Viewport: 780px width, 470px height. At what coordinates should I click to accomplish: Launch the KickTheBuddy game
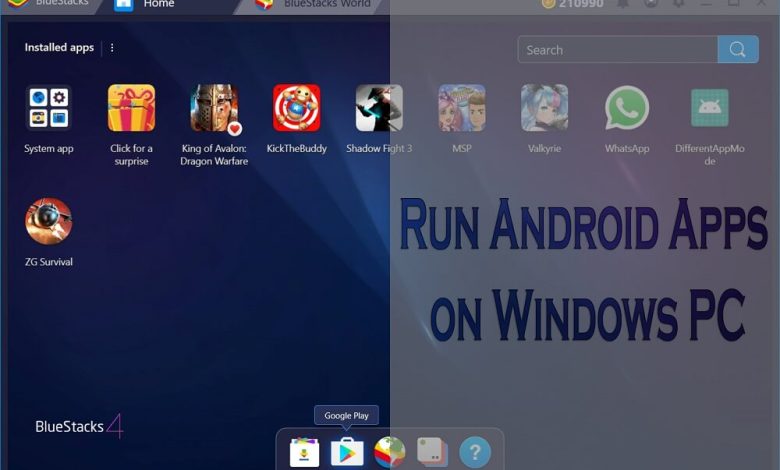point(296,108)
